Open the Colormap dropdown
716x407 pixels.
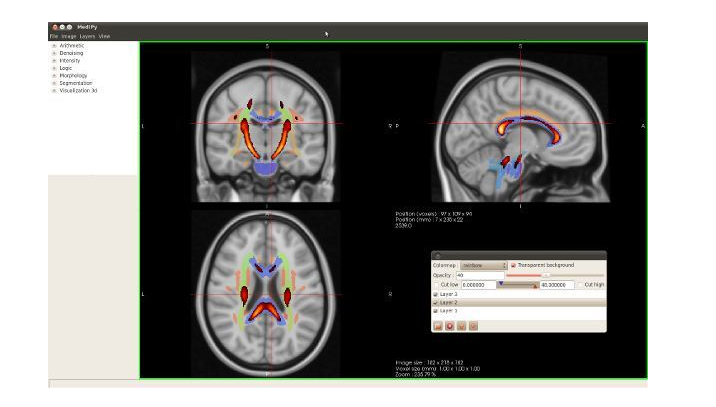482,265
